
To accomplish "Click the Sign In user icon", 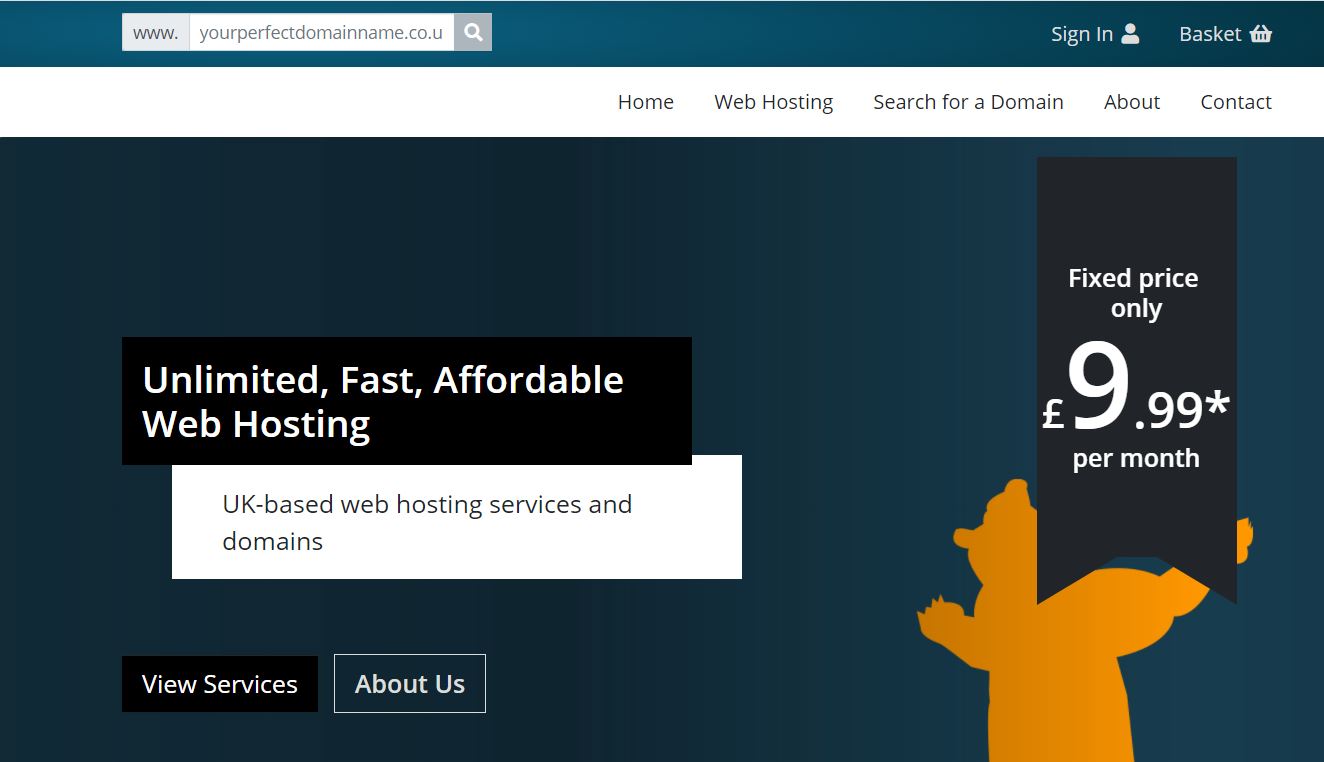I will (1130, 34).
